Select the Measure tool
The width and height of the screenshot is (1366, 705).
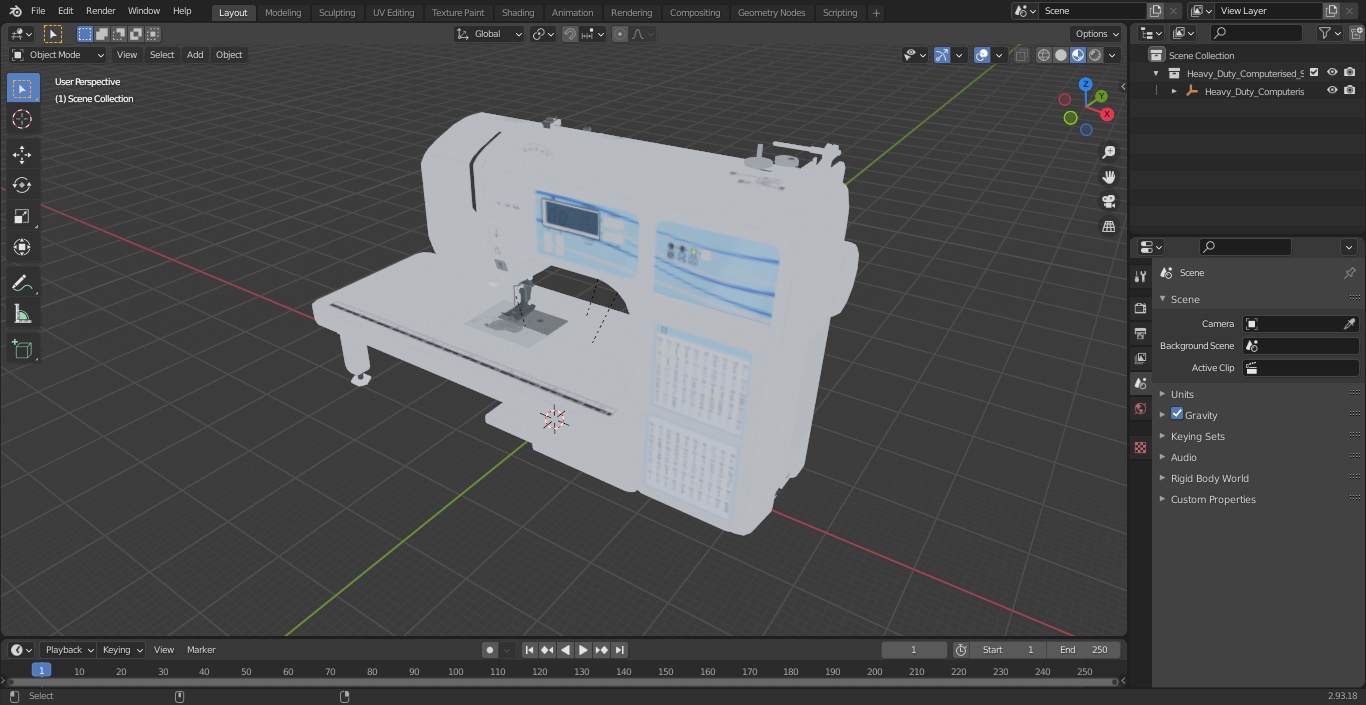click(x=22, y=315)
